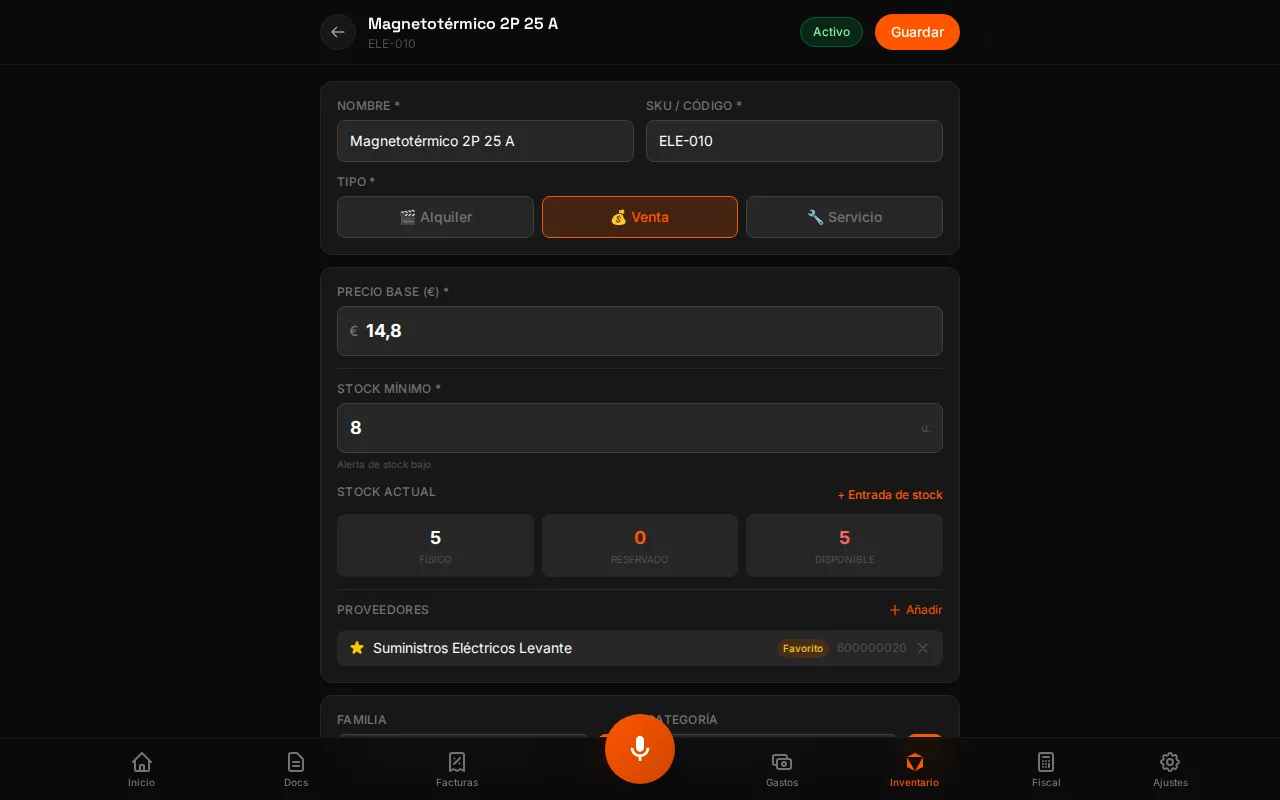Select Venta as product type
The image size is (1280, 800).
(x=640, y=217)
